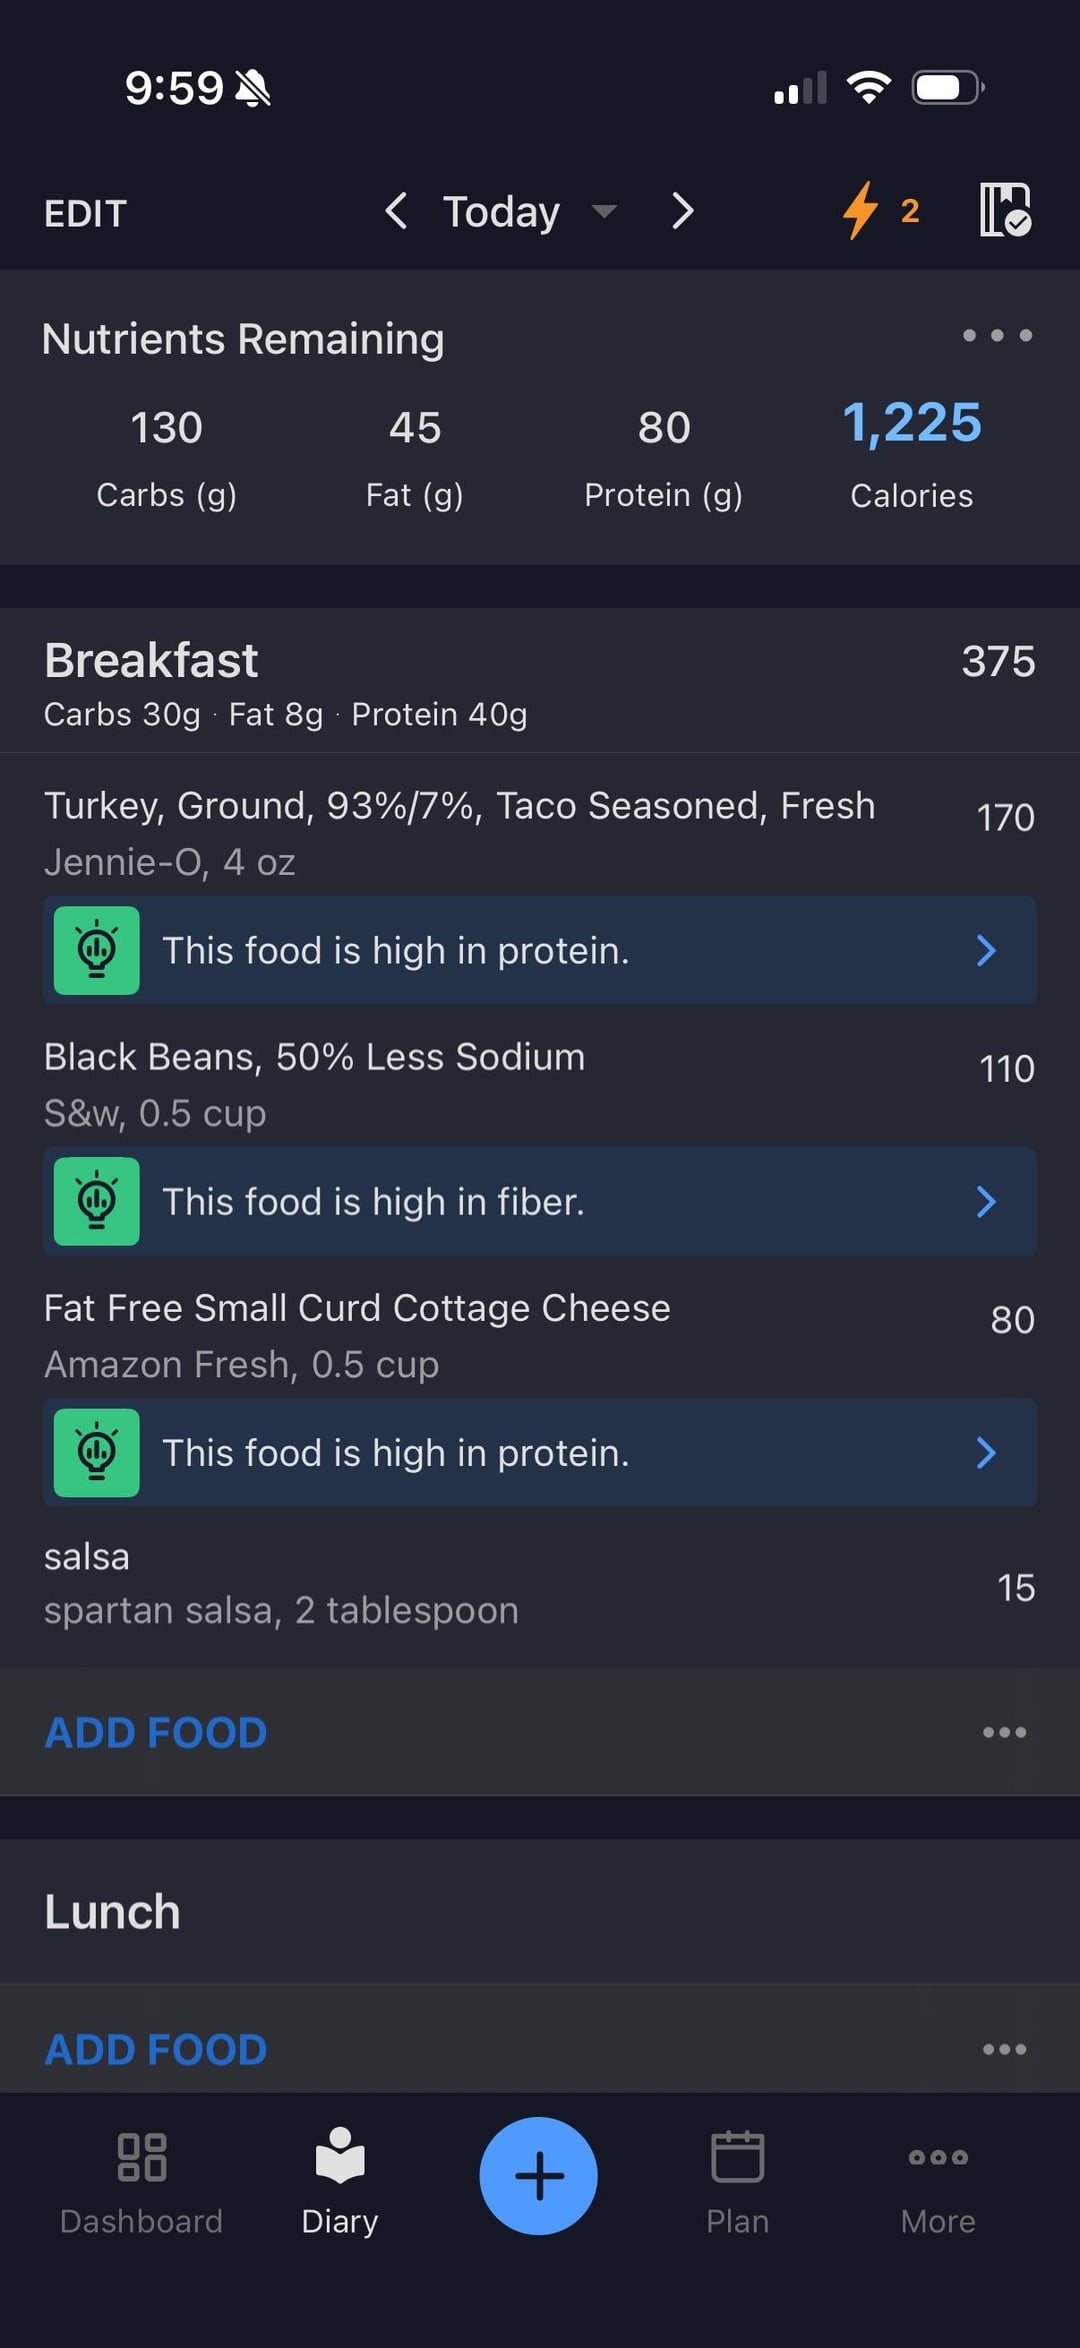Tap the EDIT button
The height and width of the screenshot is (2348, 1080).
(x=86, y=213)
